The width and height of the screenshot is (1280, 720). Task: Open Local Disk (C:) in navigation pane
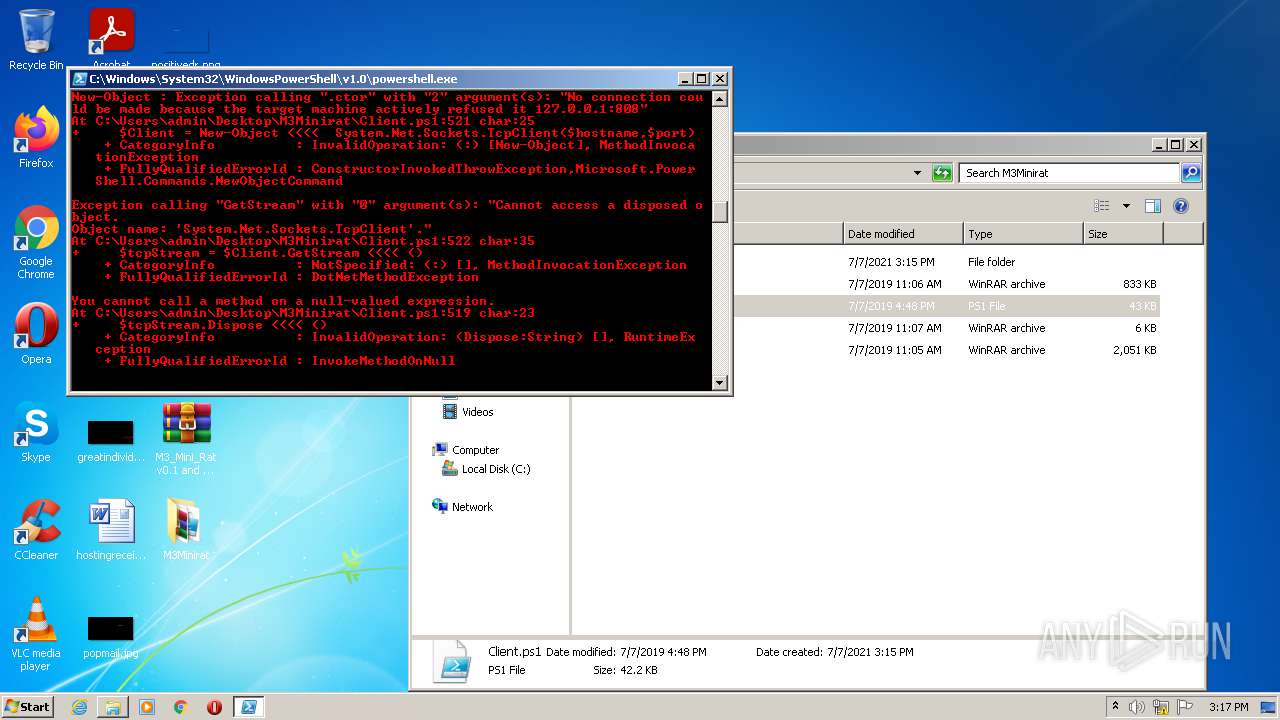486,469
